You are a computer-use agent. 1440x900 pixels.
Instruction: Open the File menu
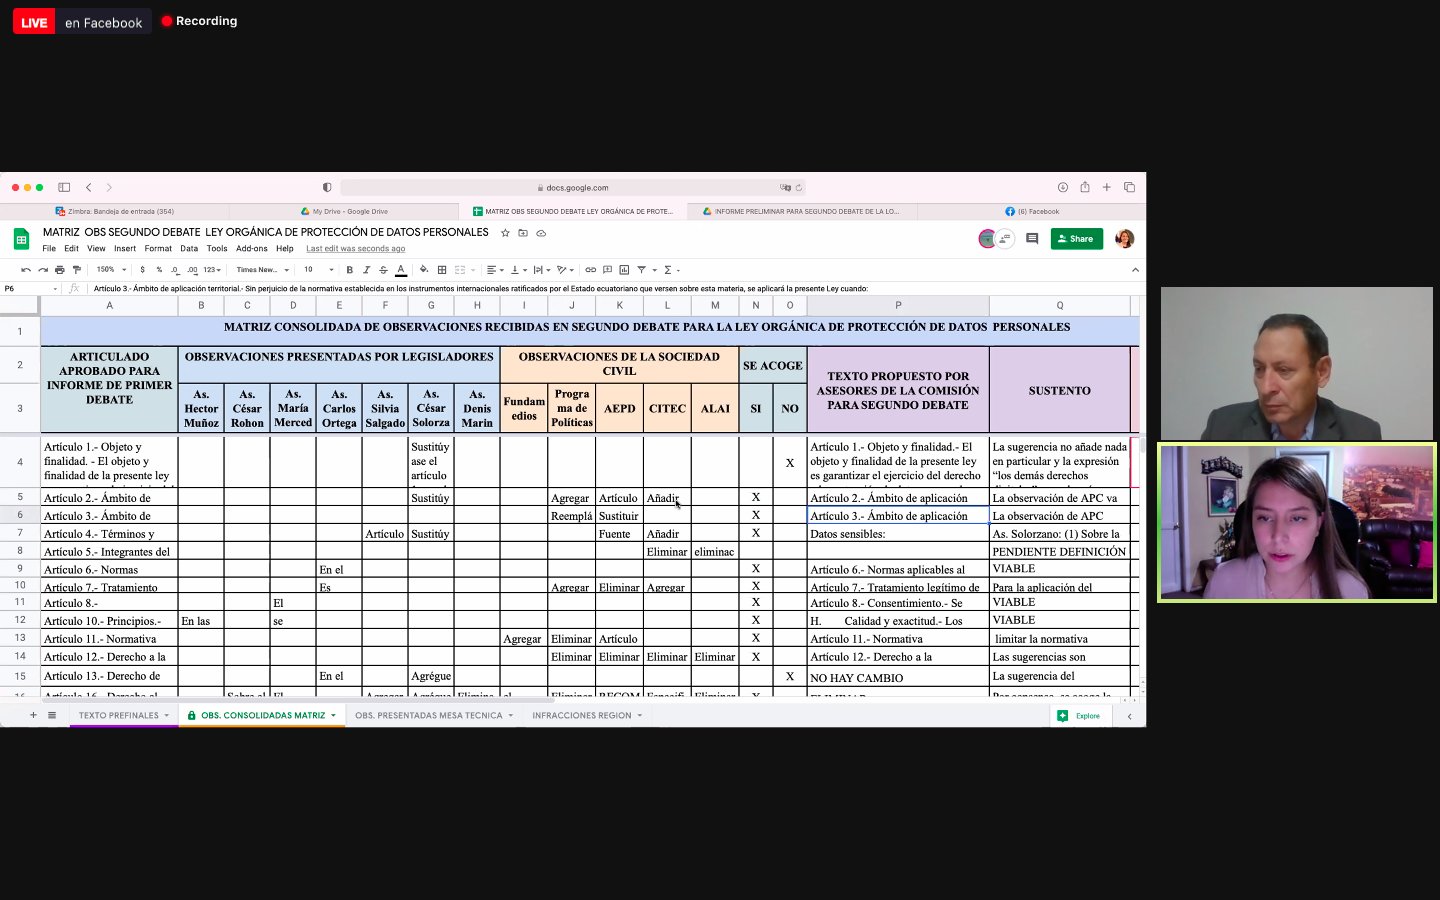pyautogui.click(x=49, y=248)
